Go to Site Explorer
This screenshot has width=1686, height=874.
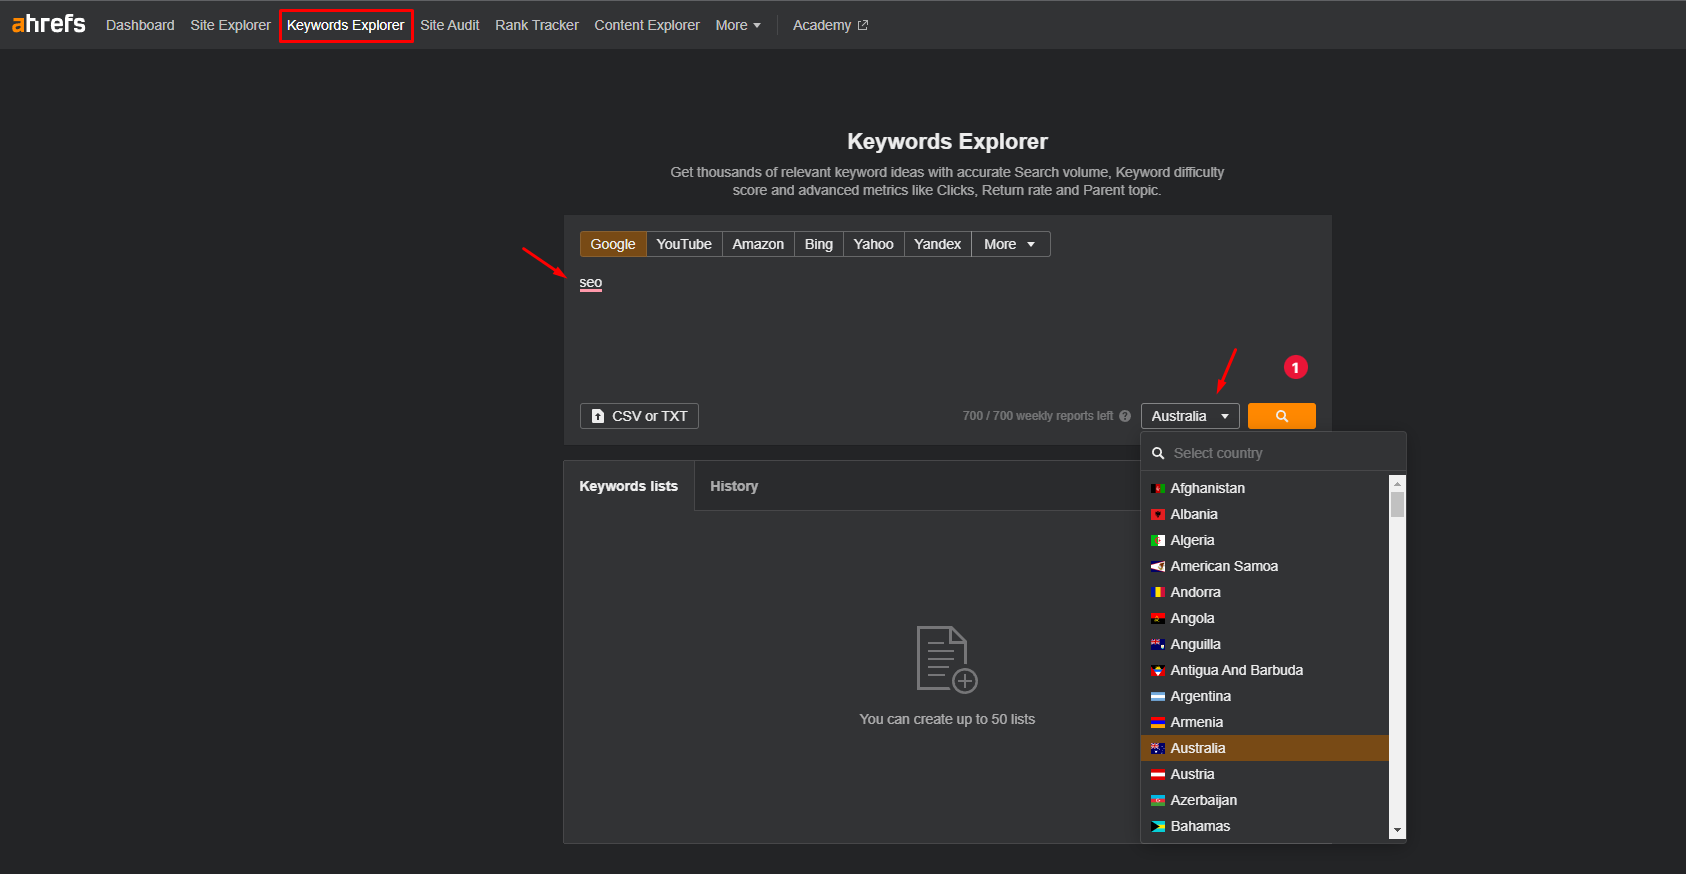click(230, 25)
